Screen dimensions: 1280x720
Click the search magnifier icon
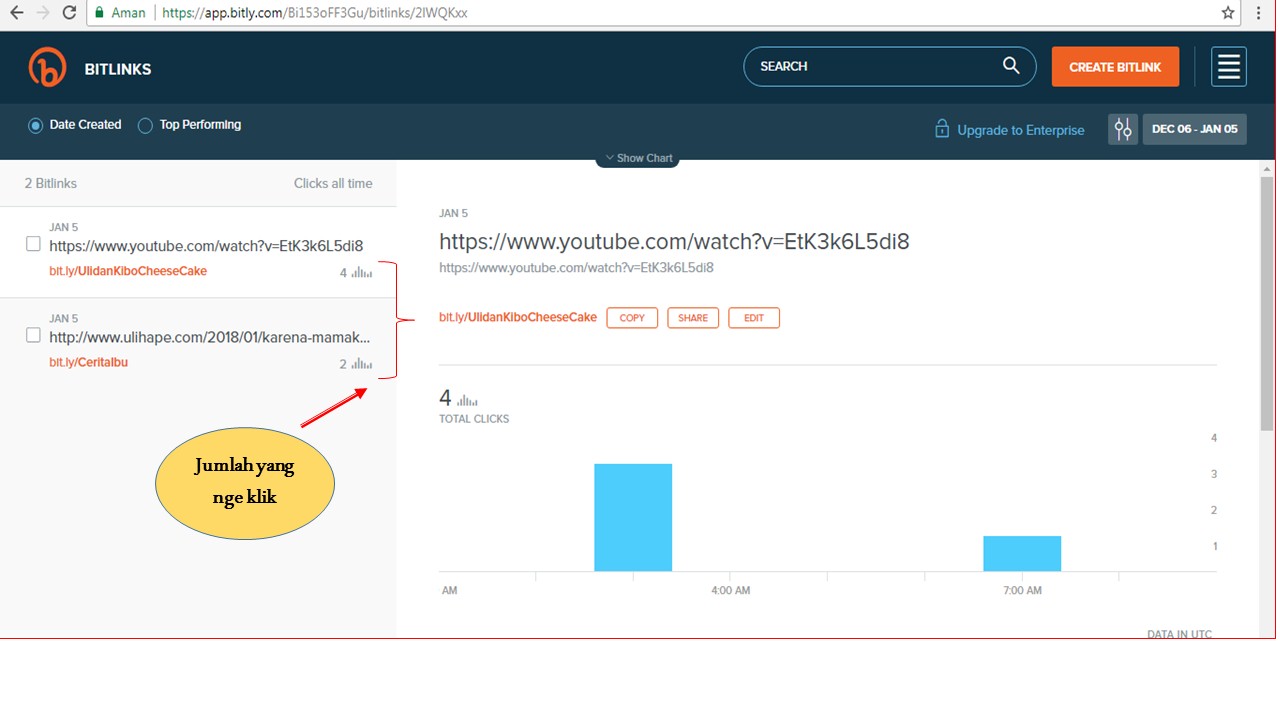pos(1010,66)
